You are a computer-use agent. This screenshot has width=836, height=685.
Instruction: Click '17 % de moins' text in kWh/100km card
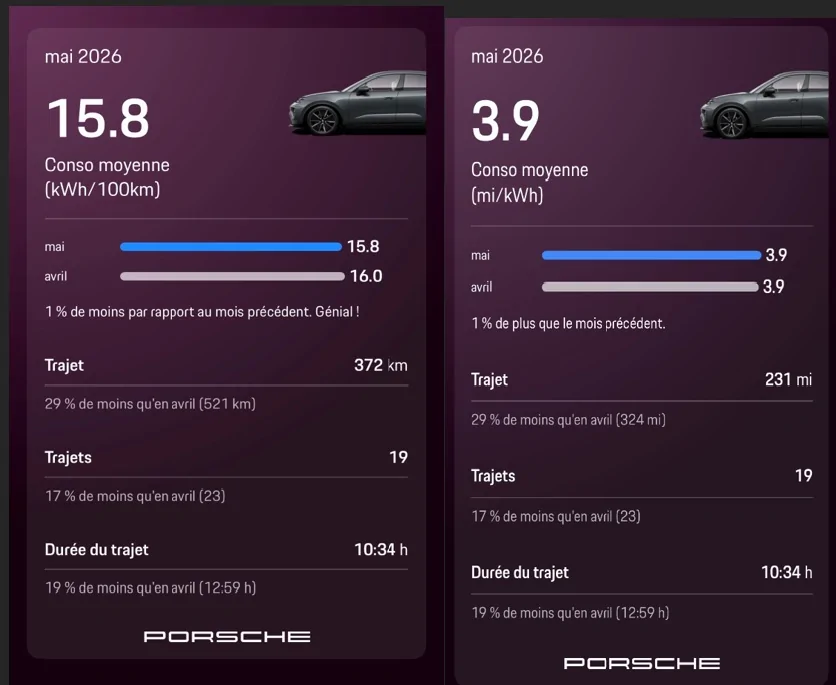click(x=135, y=496)
